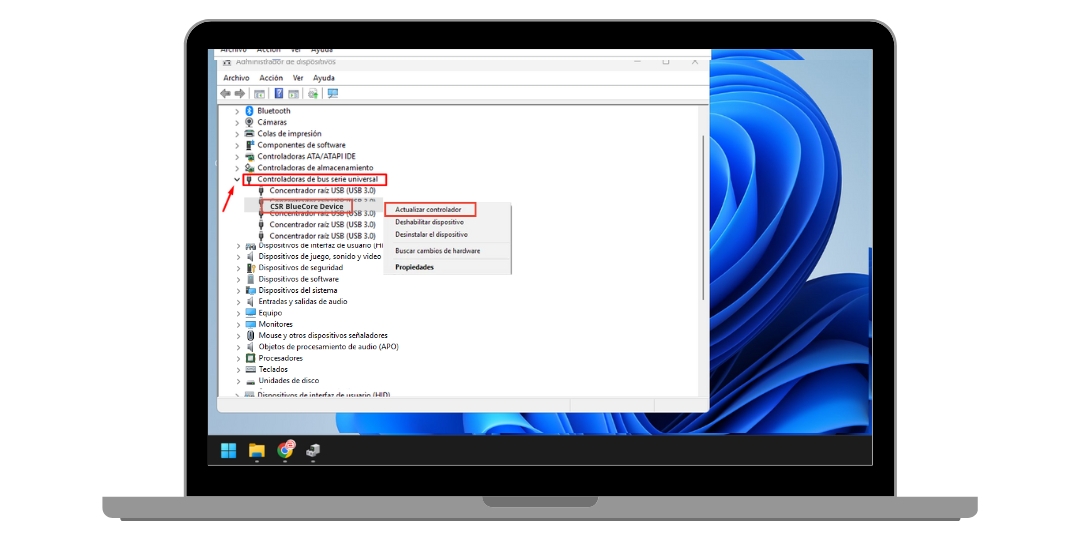The image size is (1080, 540).
Task: Open Chrome from the taskbar
Action: click(285, 450)
